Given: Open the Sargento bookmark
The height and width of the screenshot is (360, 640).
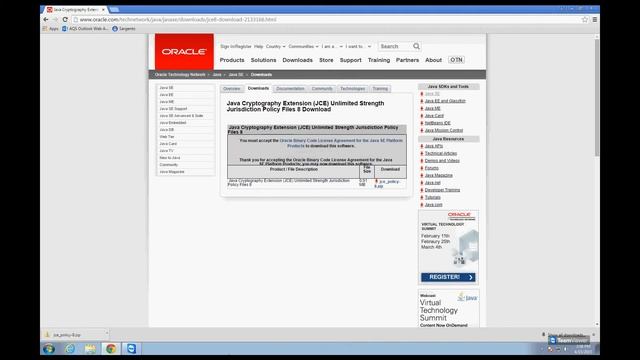Looking at the screenshot, I should coord(124,29).
